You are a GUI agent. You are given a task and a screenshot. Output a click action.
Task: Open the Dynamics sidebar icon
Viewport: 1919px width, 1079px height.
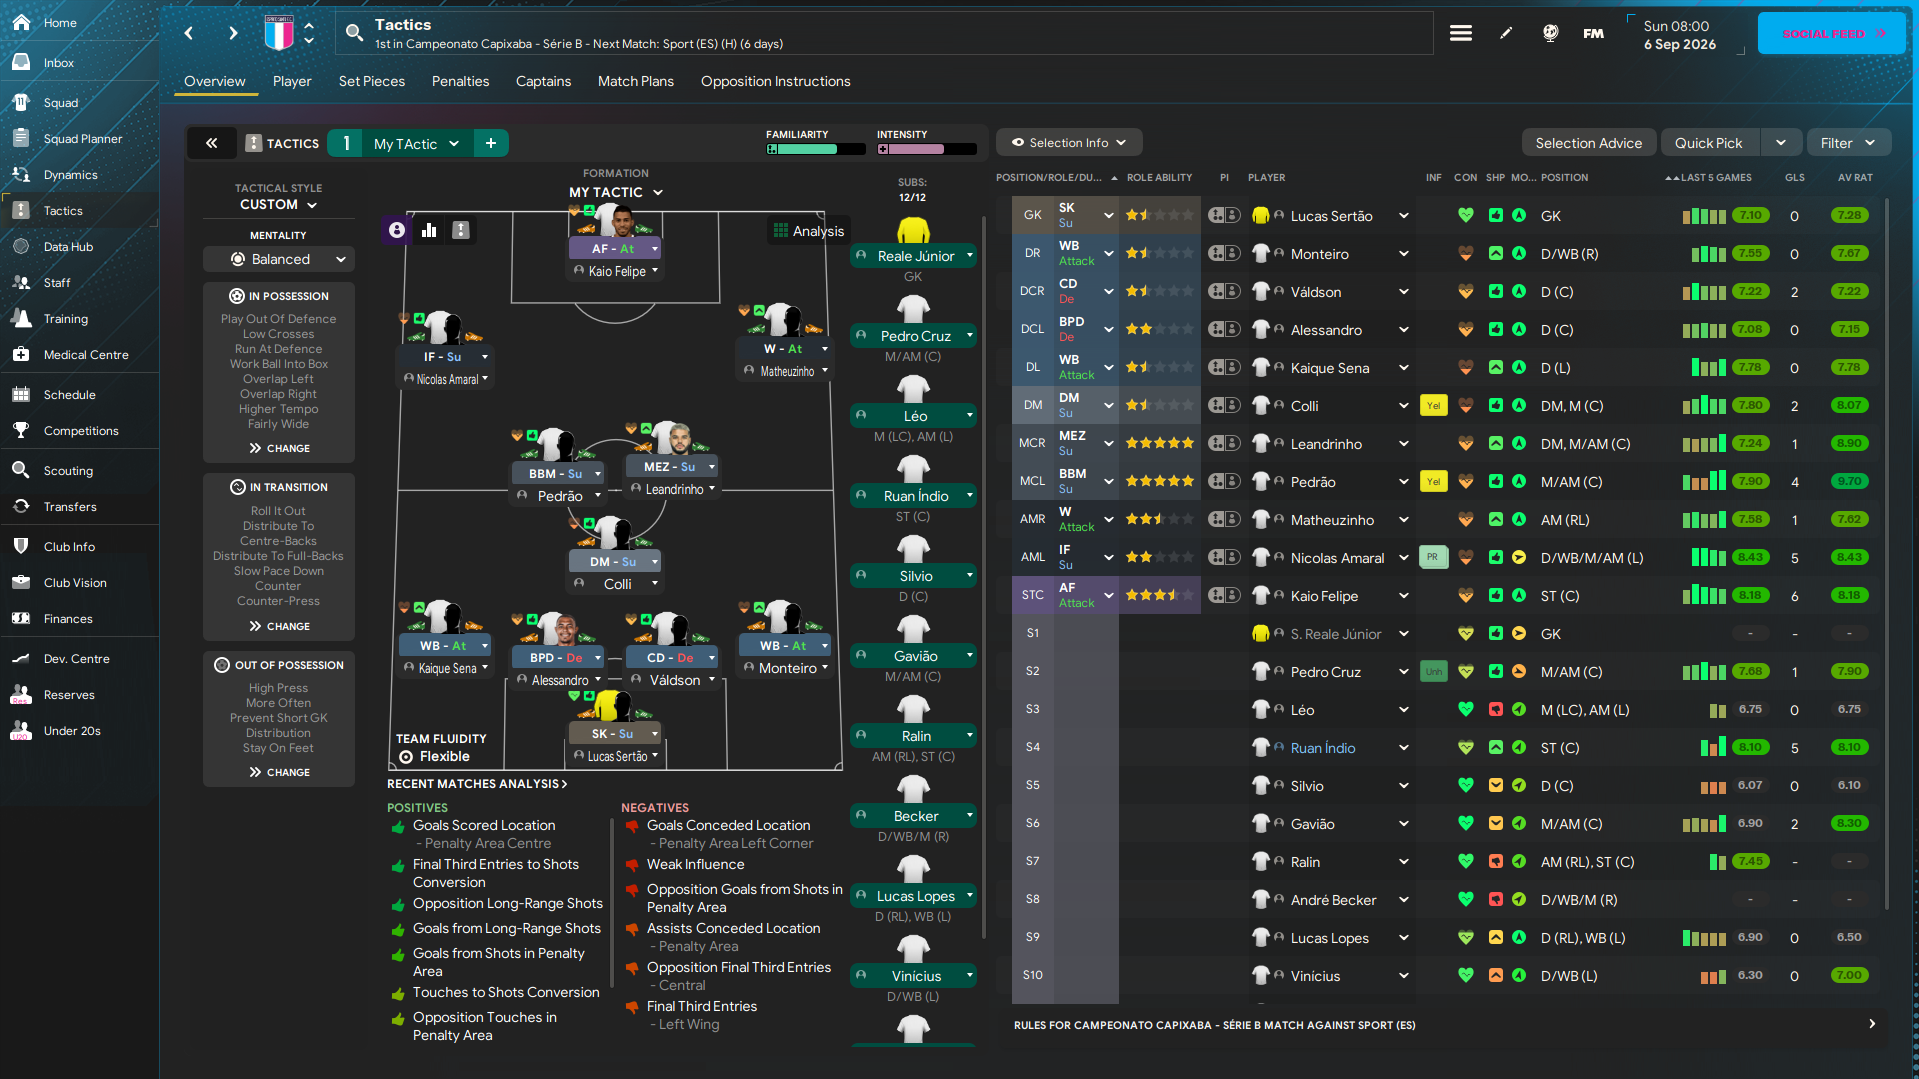coord(21,174)
